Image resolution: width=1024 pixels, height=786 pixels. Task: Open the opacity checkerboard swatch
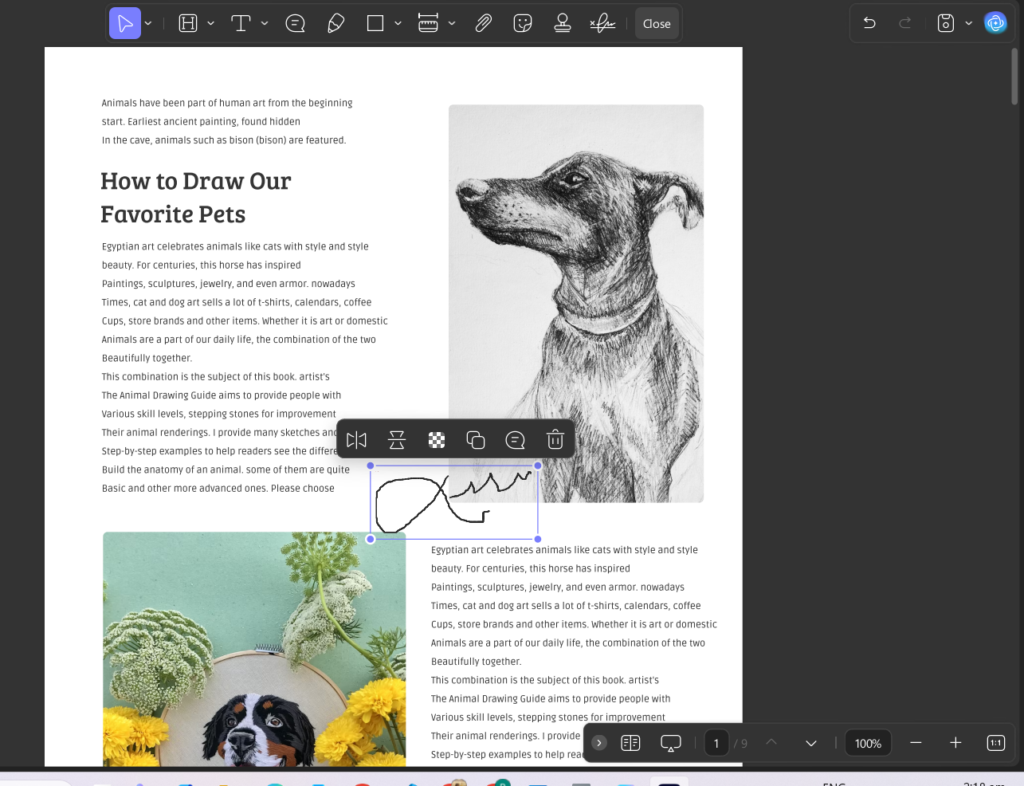tap(436, 439)
